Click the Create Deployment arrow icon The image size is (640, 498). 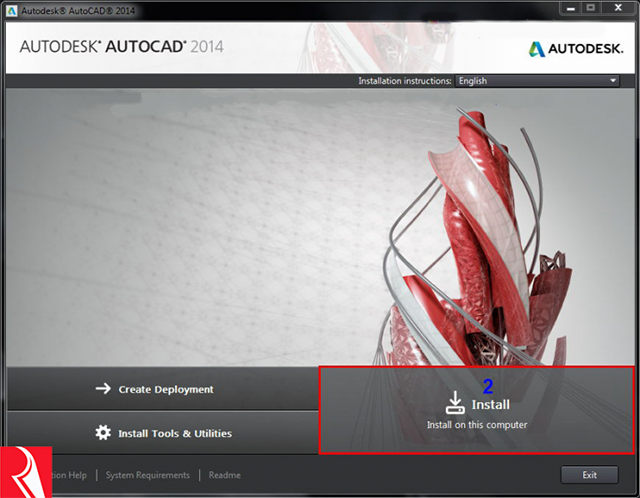click(102, 389)
